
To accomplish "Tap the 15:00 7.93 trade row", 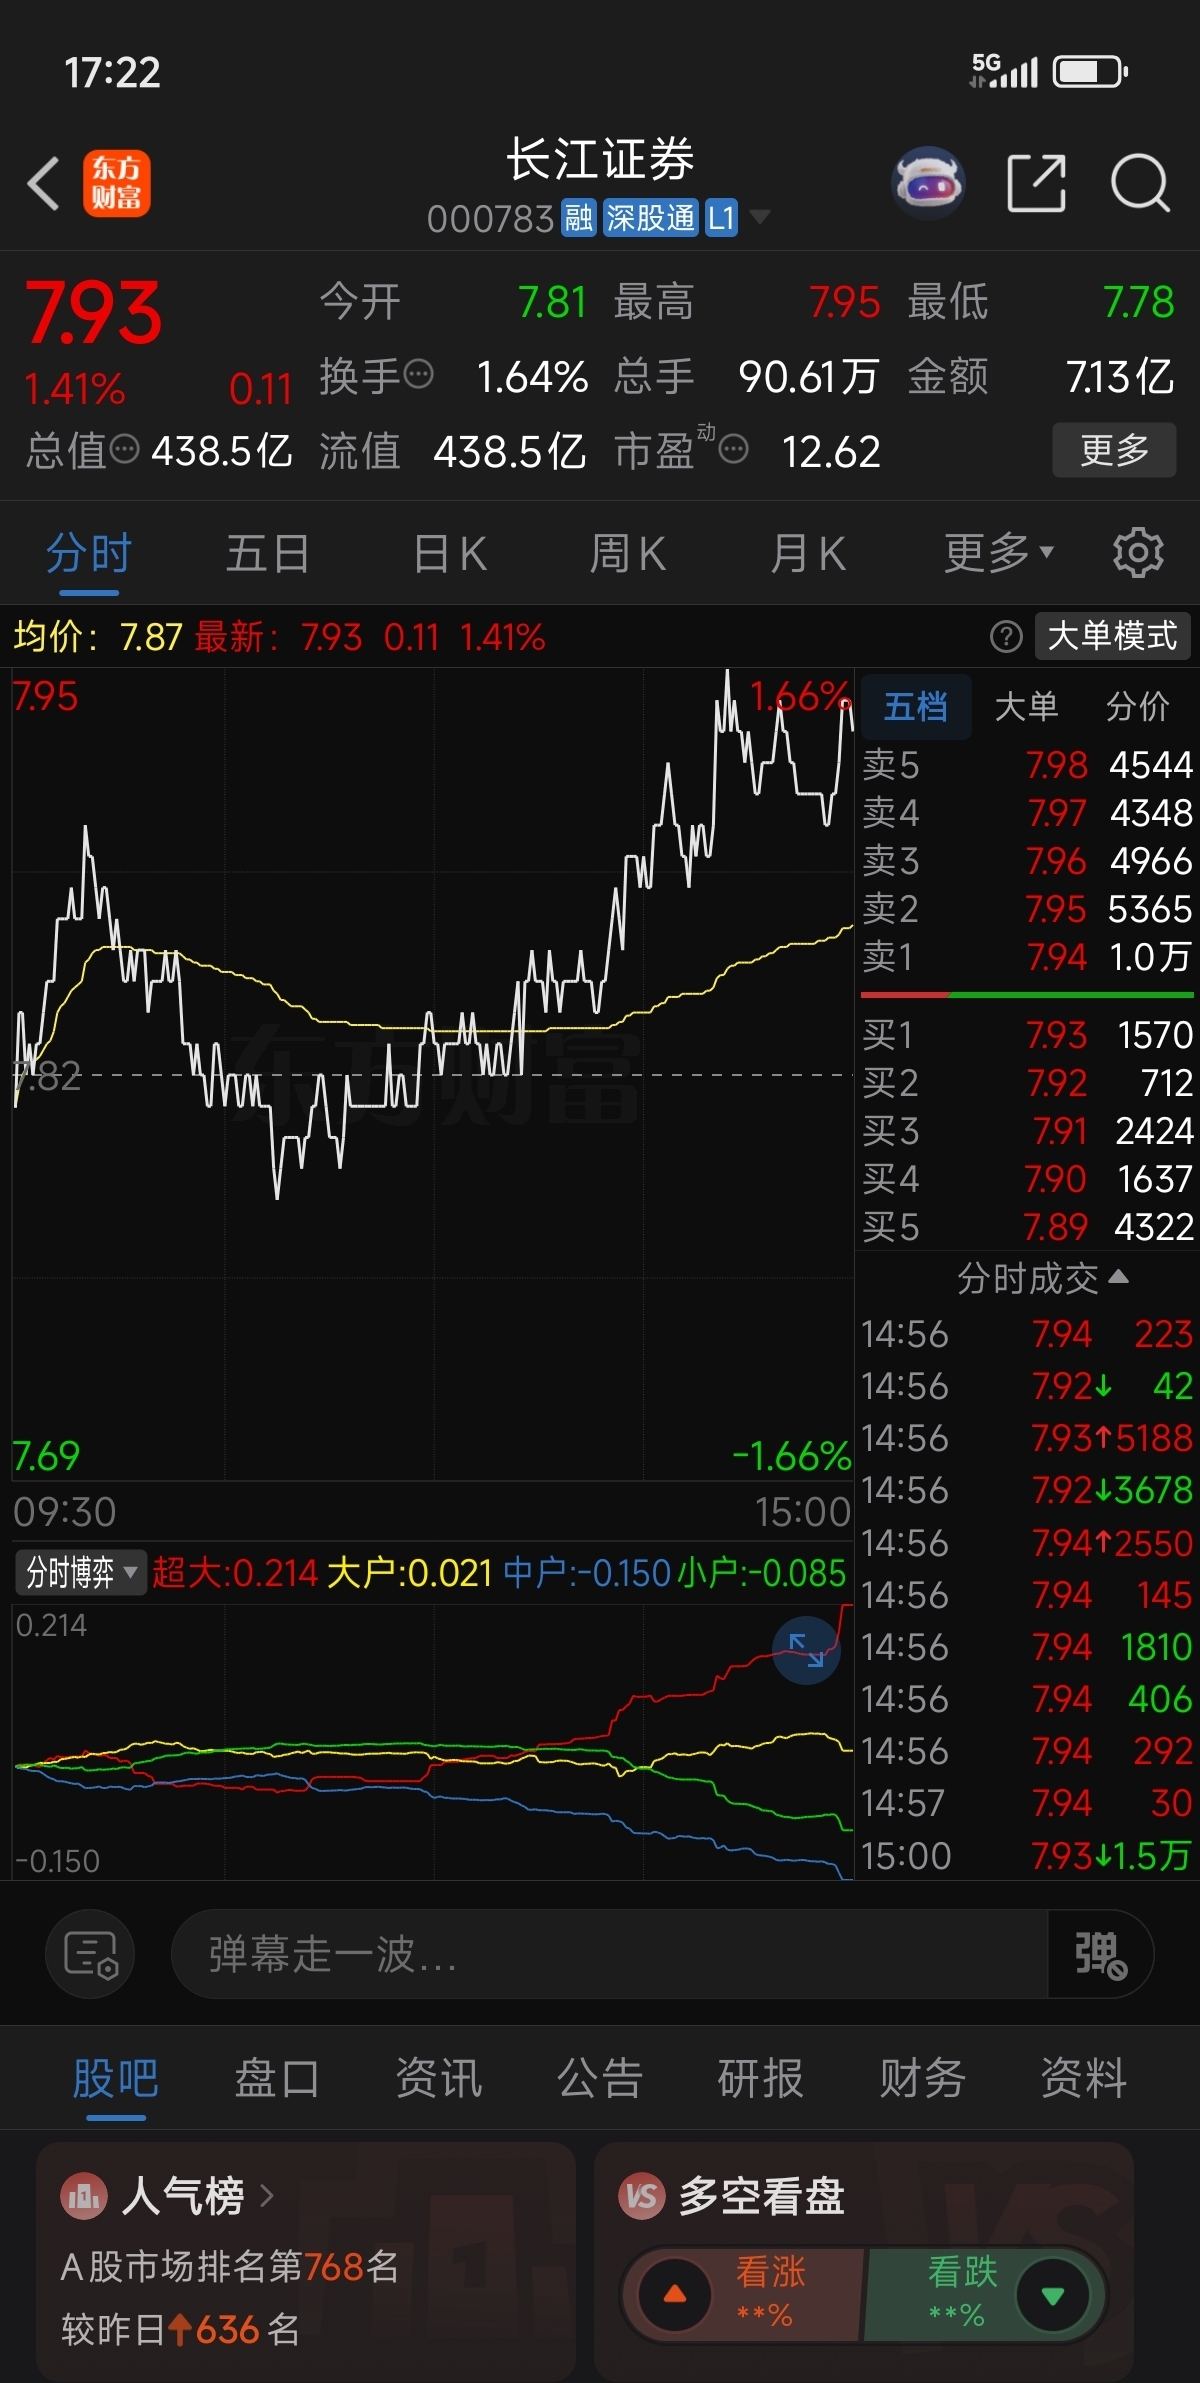I will point(1027,1856).
